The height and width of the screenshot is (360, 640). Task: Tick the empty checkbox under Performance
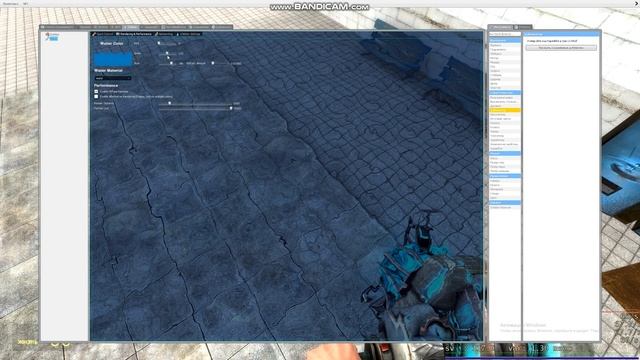(x=96, y=97)
